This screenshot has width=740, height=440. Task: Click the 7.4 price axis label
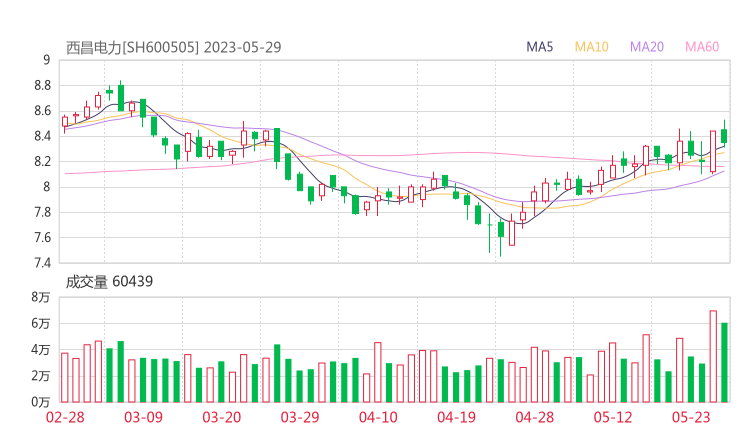point(42,262)
